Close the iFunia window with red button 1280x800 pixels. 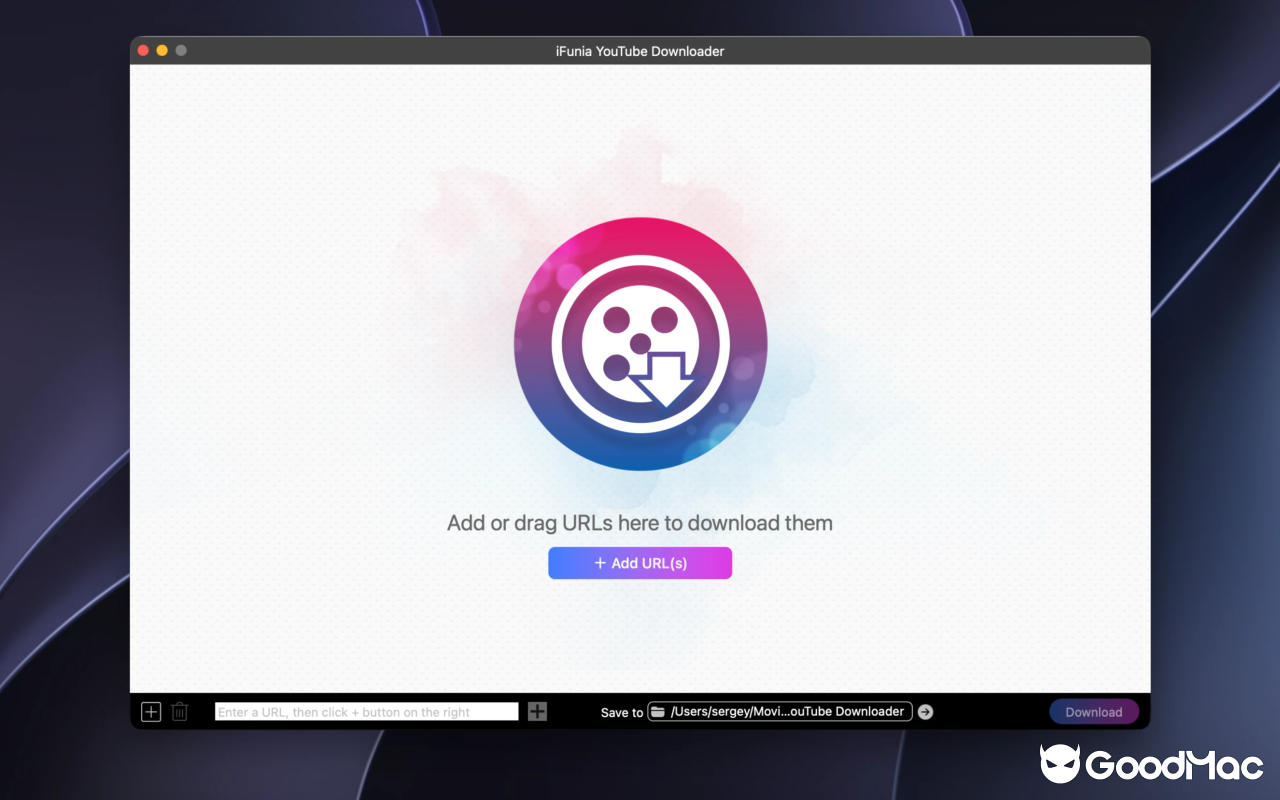pyautogui.click(x=143, y=51)
